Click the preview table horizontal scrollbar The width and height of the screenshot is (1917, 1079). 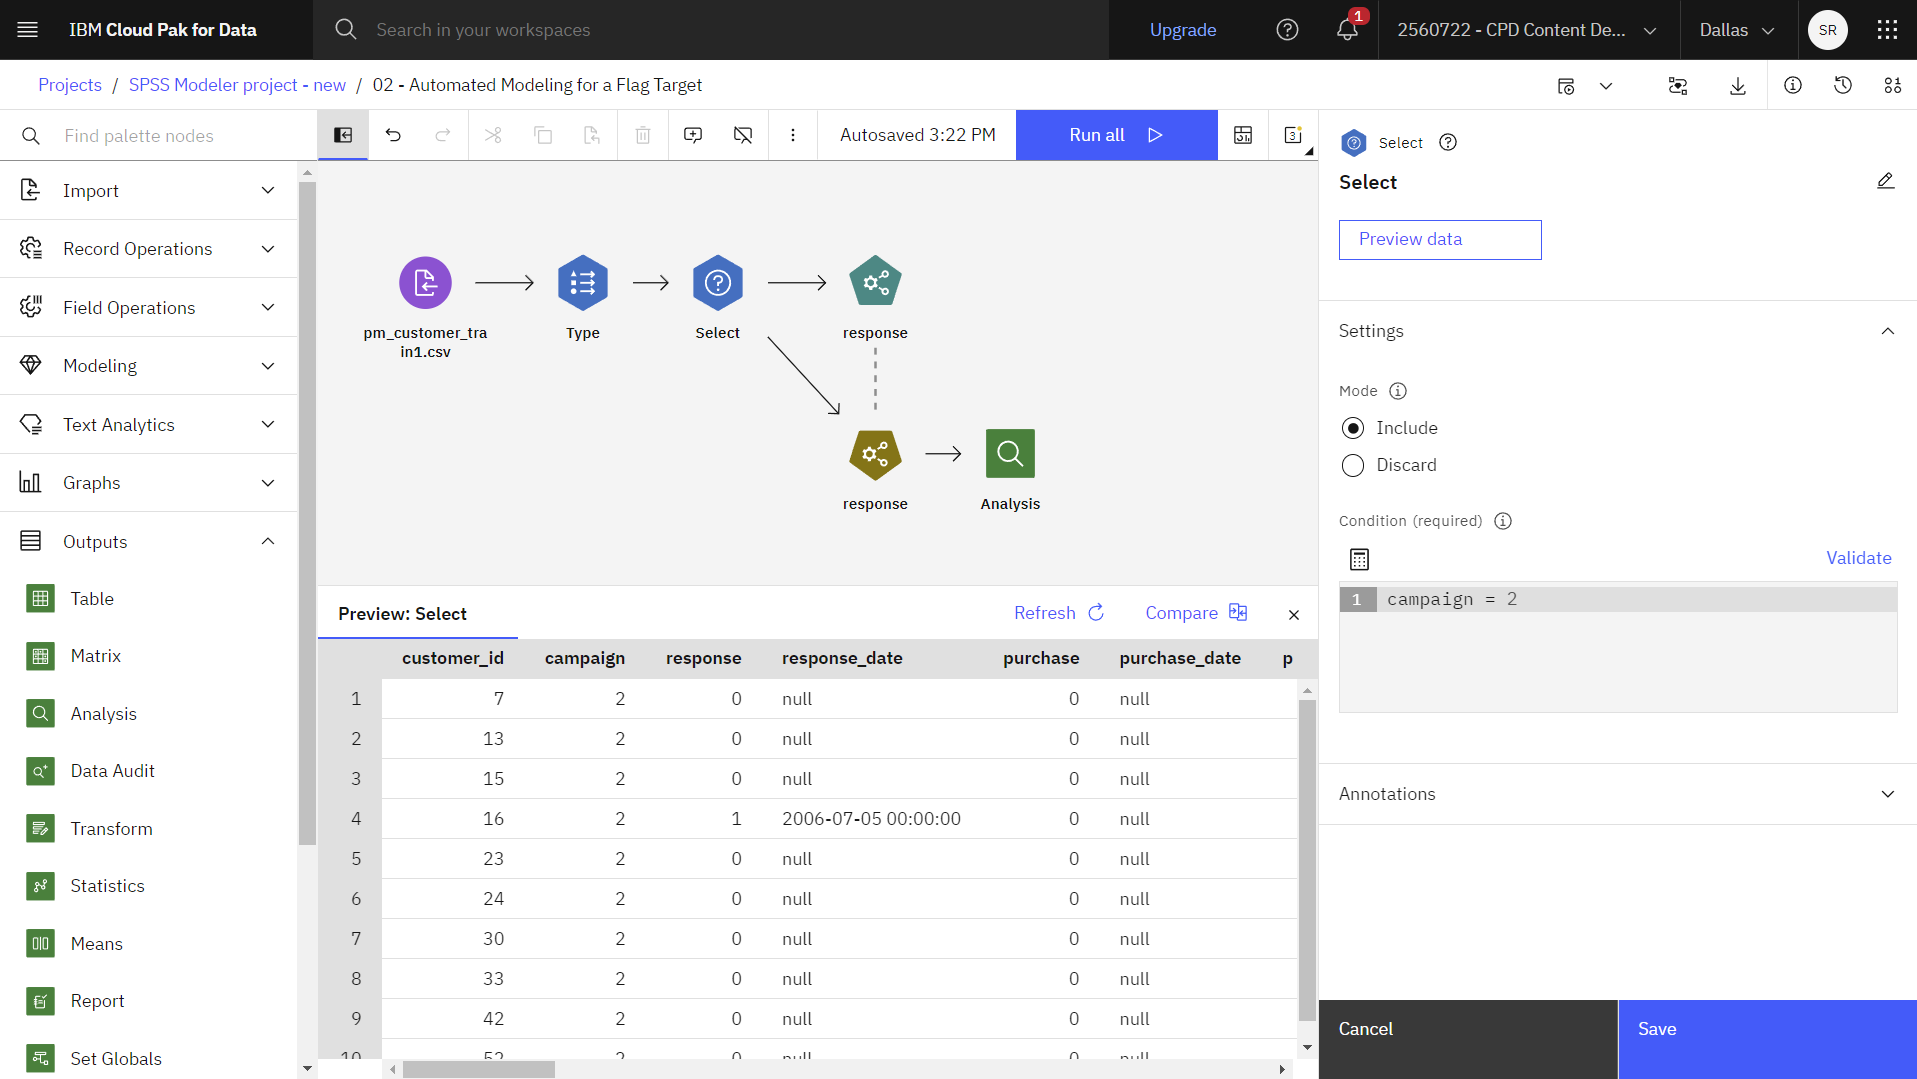(478, 1069)
